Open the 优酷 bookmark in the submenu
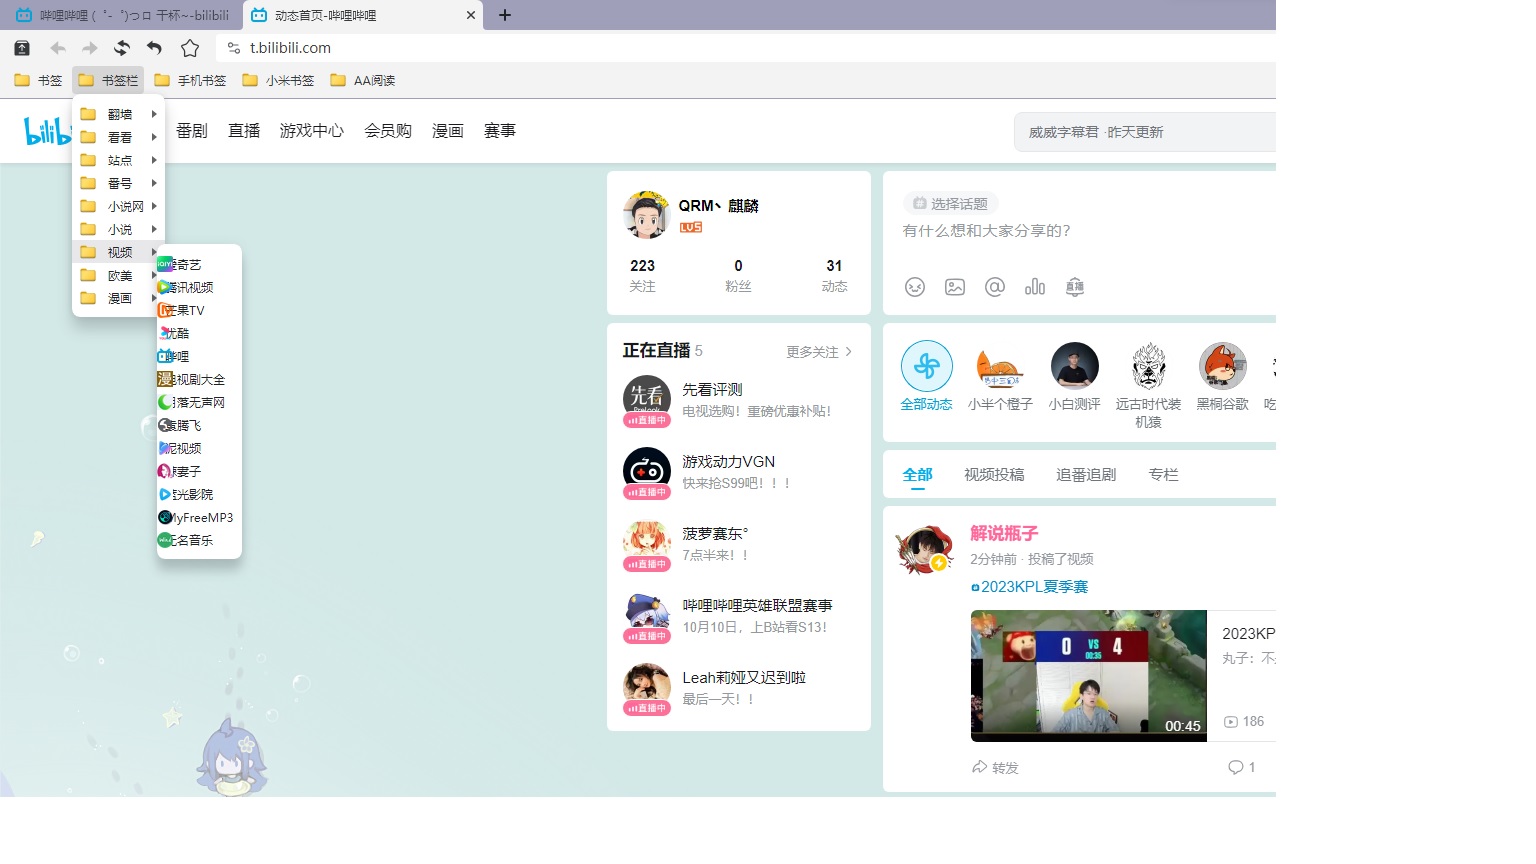 [199, 333]
